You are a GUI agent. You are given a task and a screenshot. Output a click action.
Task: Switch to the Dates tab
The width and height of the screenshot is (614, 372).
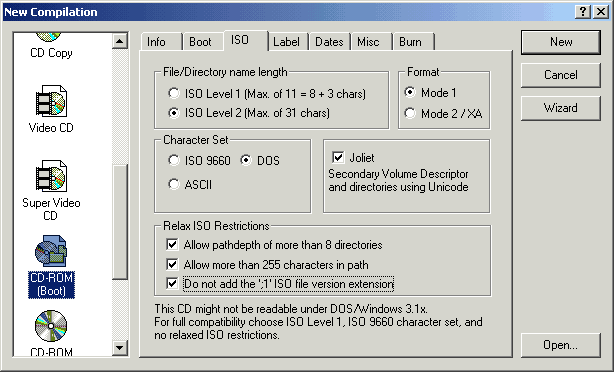point(330,42)
